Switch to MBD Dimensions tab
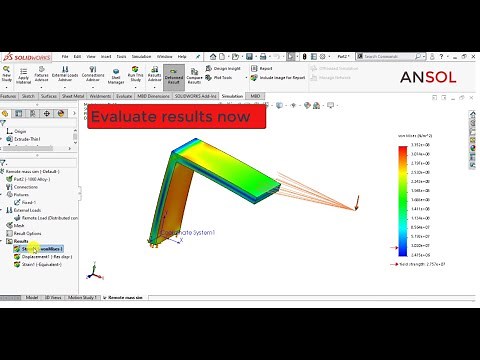Image resolution: width=480 pixels, height=360 pixels. 153,96
